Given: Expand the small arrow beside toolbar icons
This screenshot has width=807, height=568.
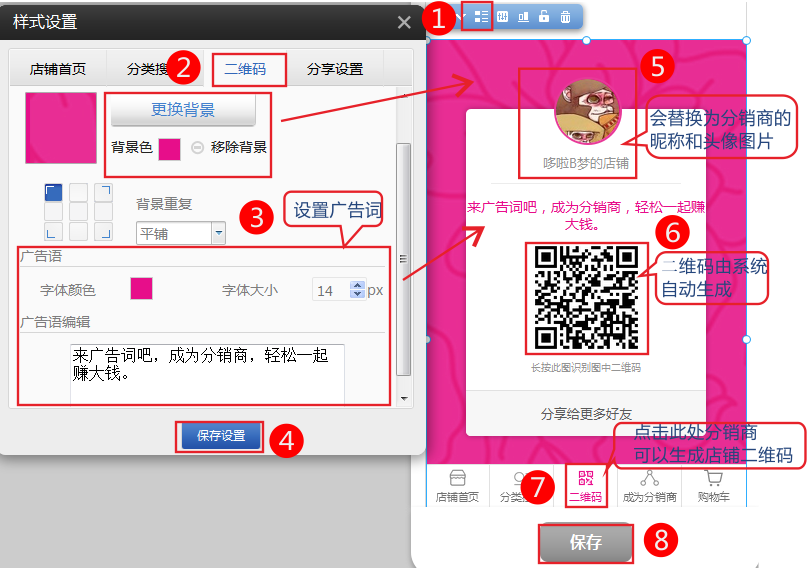Looking at the screenshot, I should [x=461, y=17].
